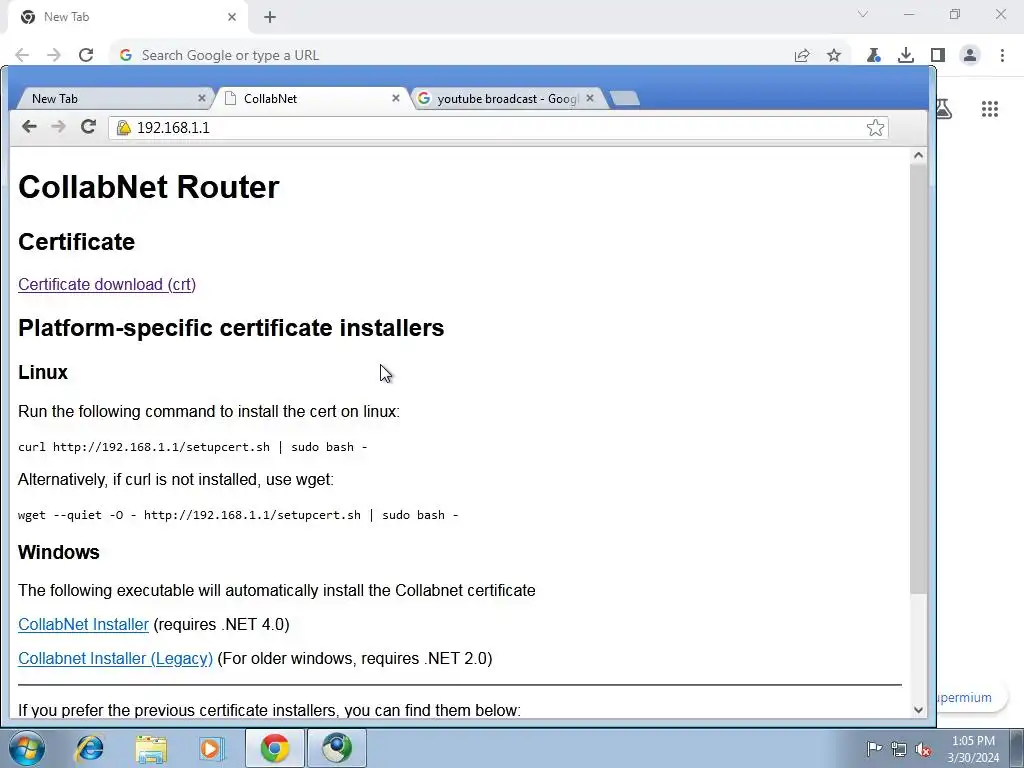
Task: Click the Linux heading
Action: pos(43,372)
